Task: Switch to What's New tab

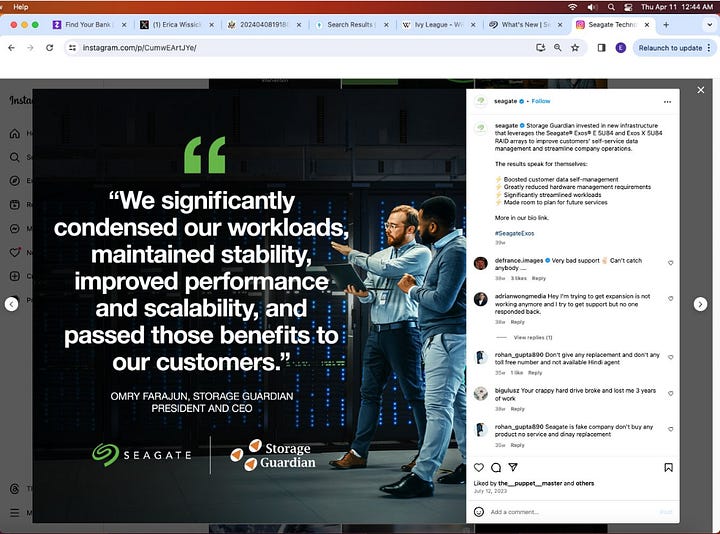Action: coord(526,25)
